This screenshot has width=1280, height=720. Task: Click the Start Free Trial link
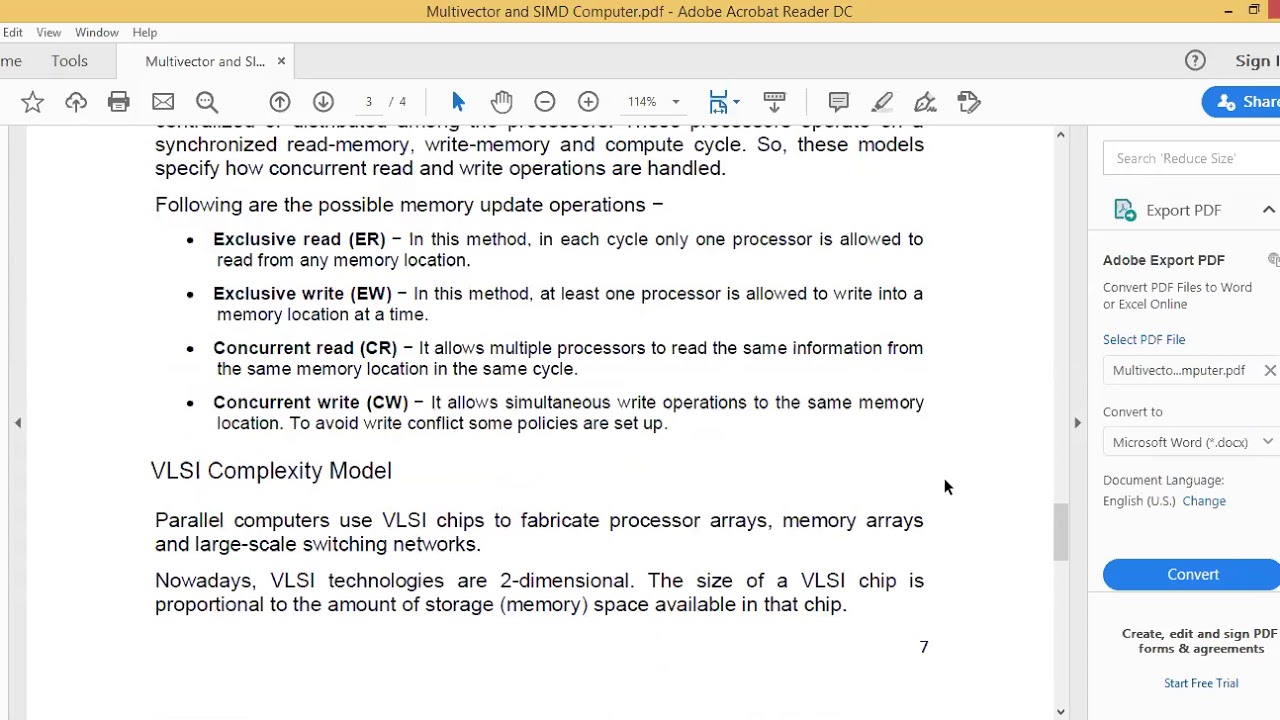1201,683
